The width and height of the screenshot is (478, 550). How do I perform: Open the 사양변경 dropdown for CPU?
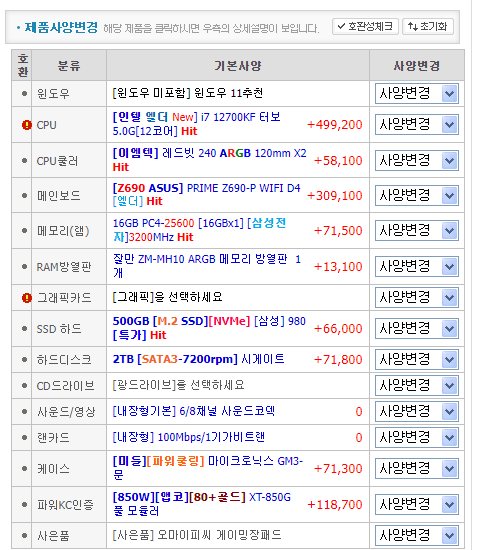click(x=417, y=124)
